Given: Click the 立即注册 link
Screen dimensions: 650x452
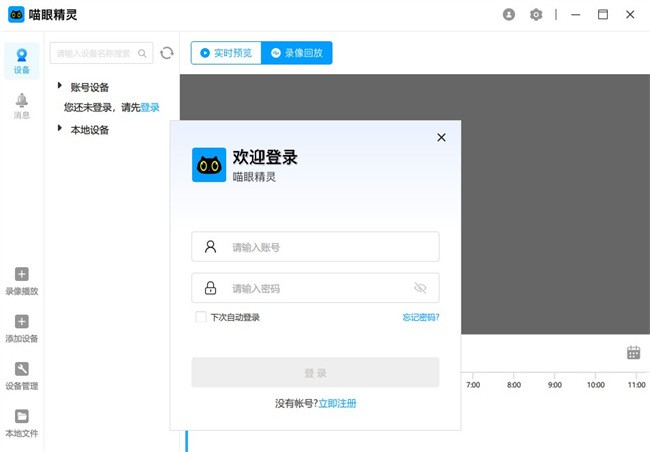Looking at the screenshot, I should click(x=337, y=404).
